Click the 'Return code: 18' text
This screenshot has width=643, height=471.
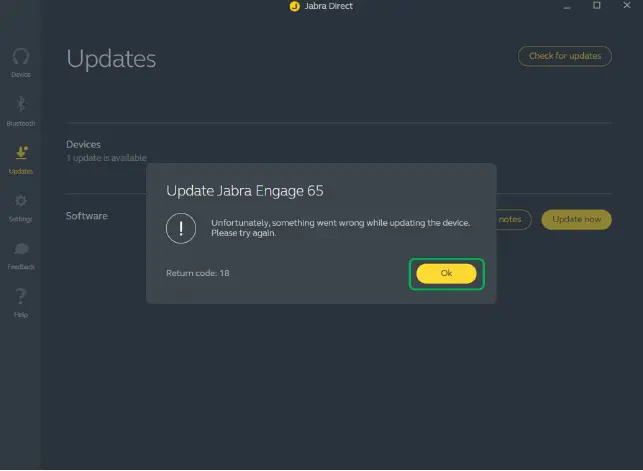[x=198, y=273]
